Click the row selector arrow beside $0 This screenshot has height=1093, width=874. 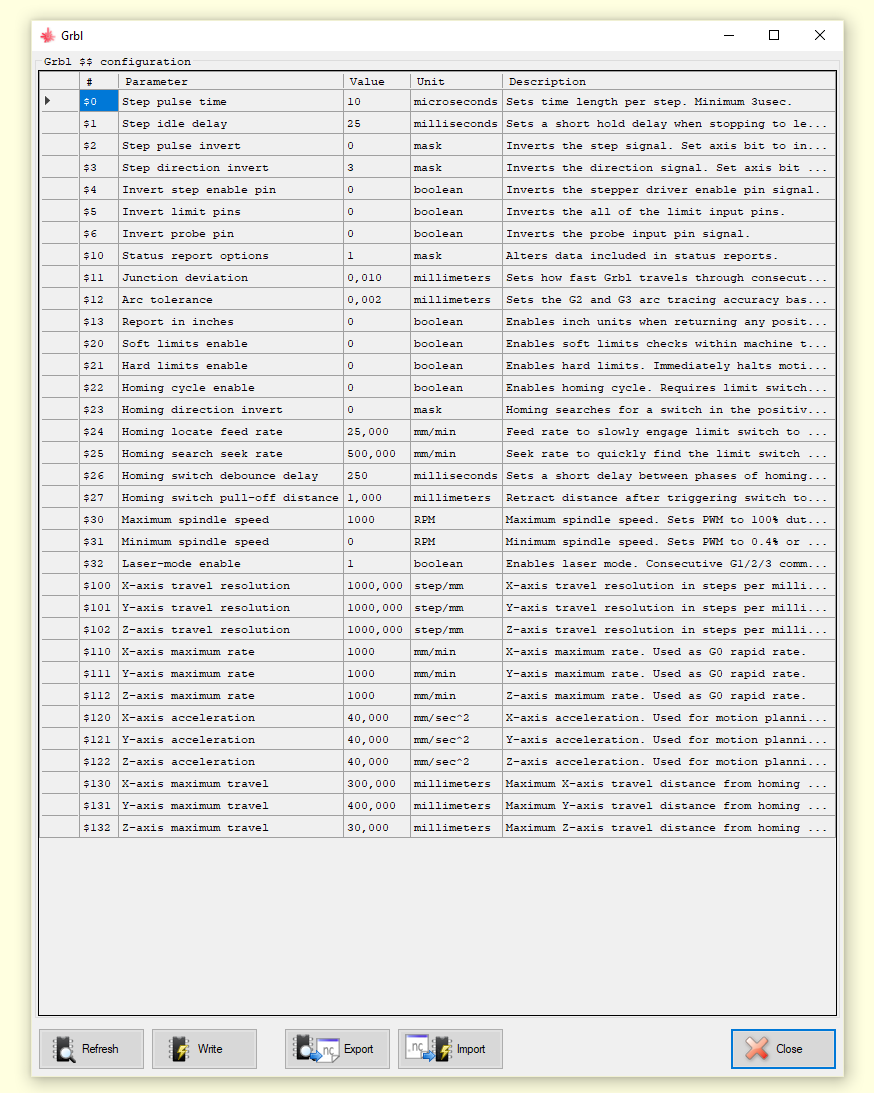pos(45,101)
